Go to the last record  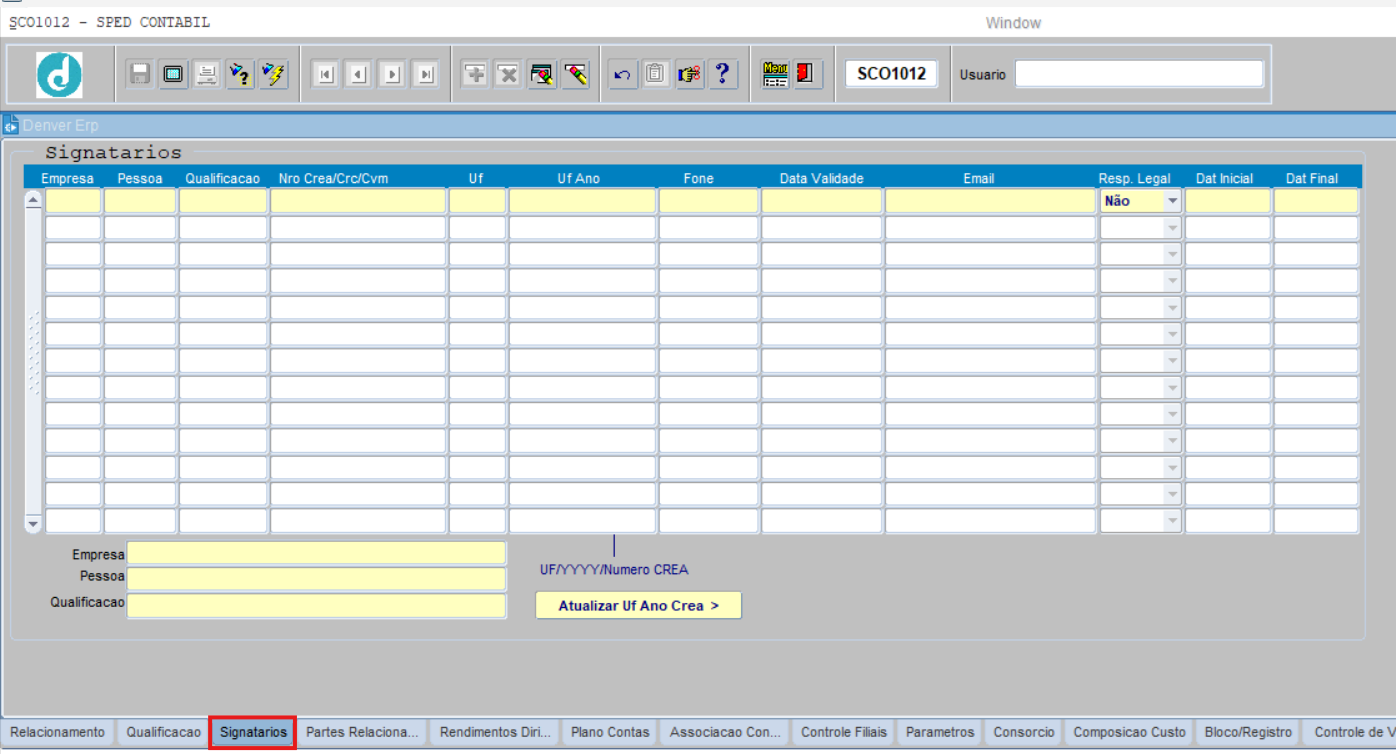[426, 74]
